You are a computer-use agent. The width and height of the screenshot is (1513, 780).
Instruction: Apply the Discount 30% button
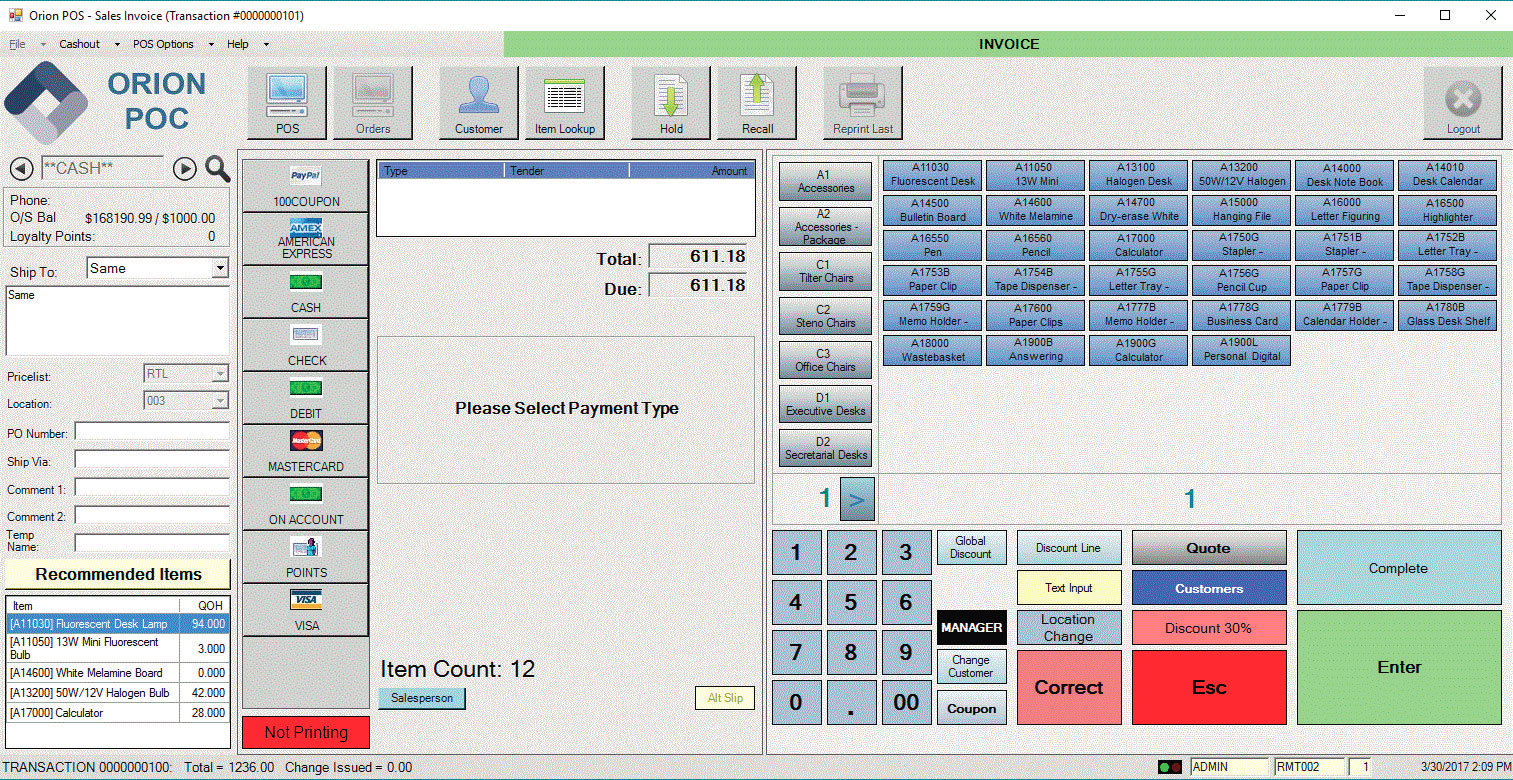pos(1208,628)
